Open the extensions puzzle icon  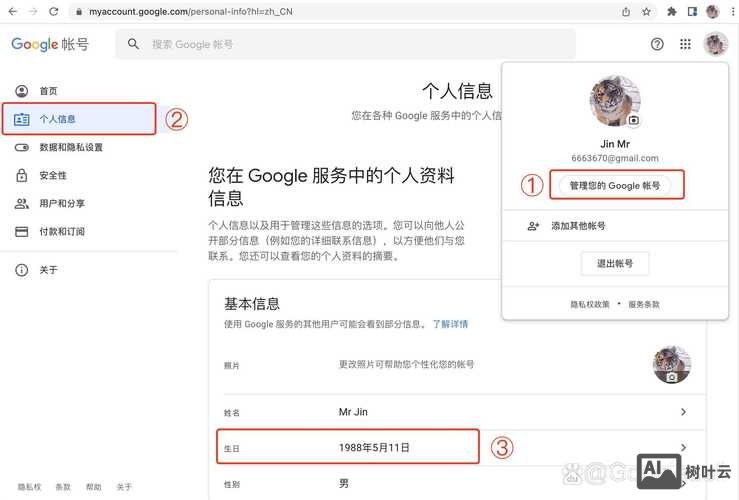click(x=672, y=11)
